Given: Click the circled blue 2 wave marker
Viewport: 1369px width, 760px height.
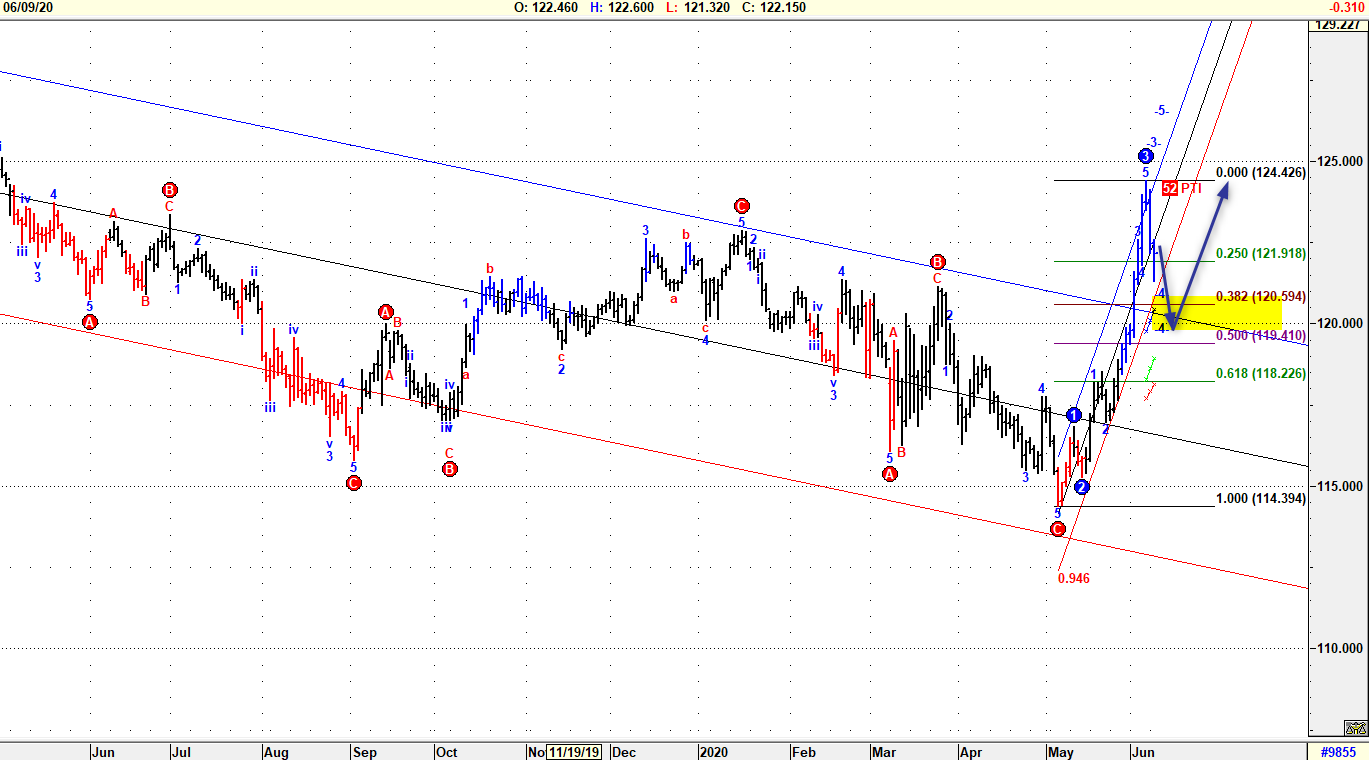Looking at the screenshot, I should 1081,487.
